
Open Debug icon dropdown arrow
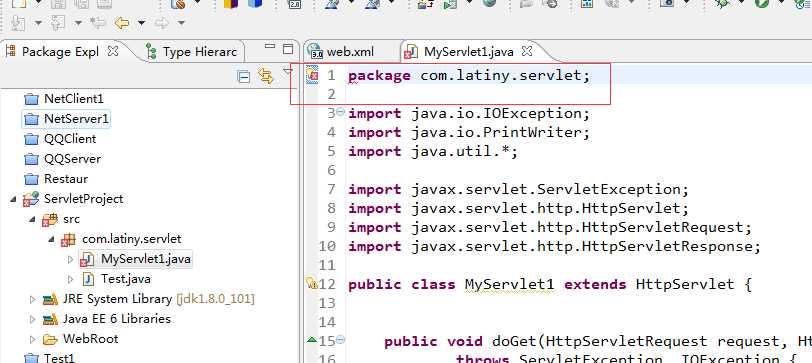[x=742, y=2]
